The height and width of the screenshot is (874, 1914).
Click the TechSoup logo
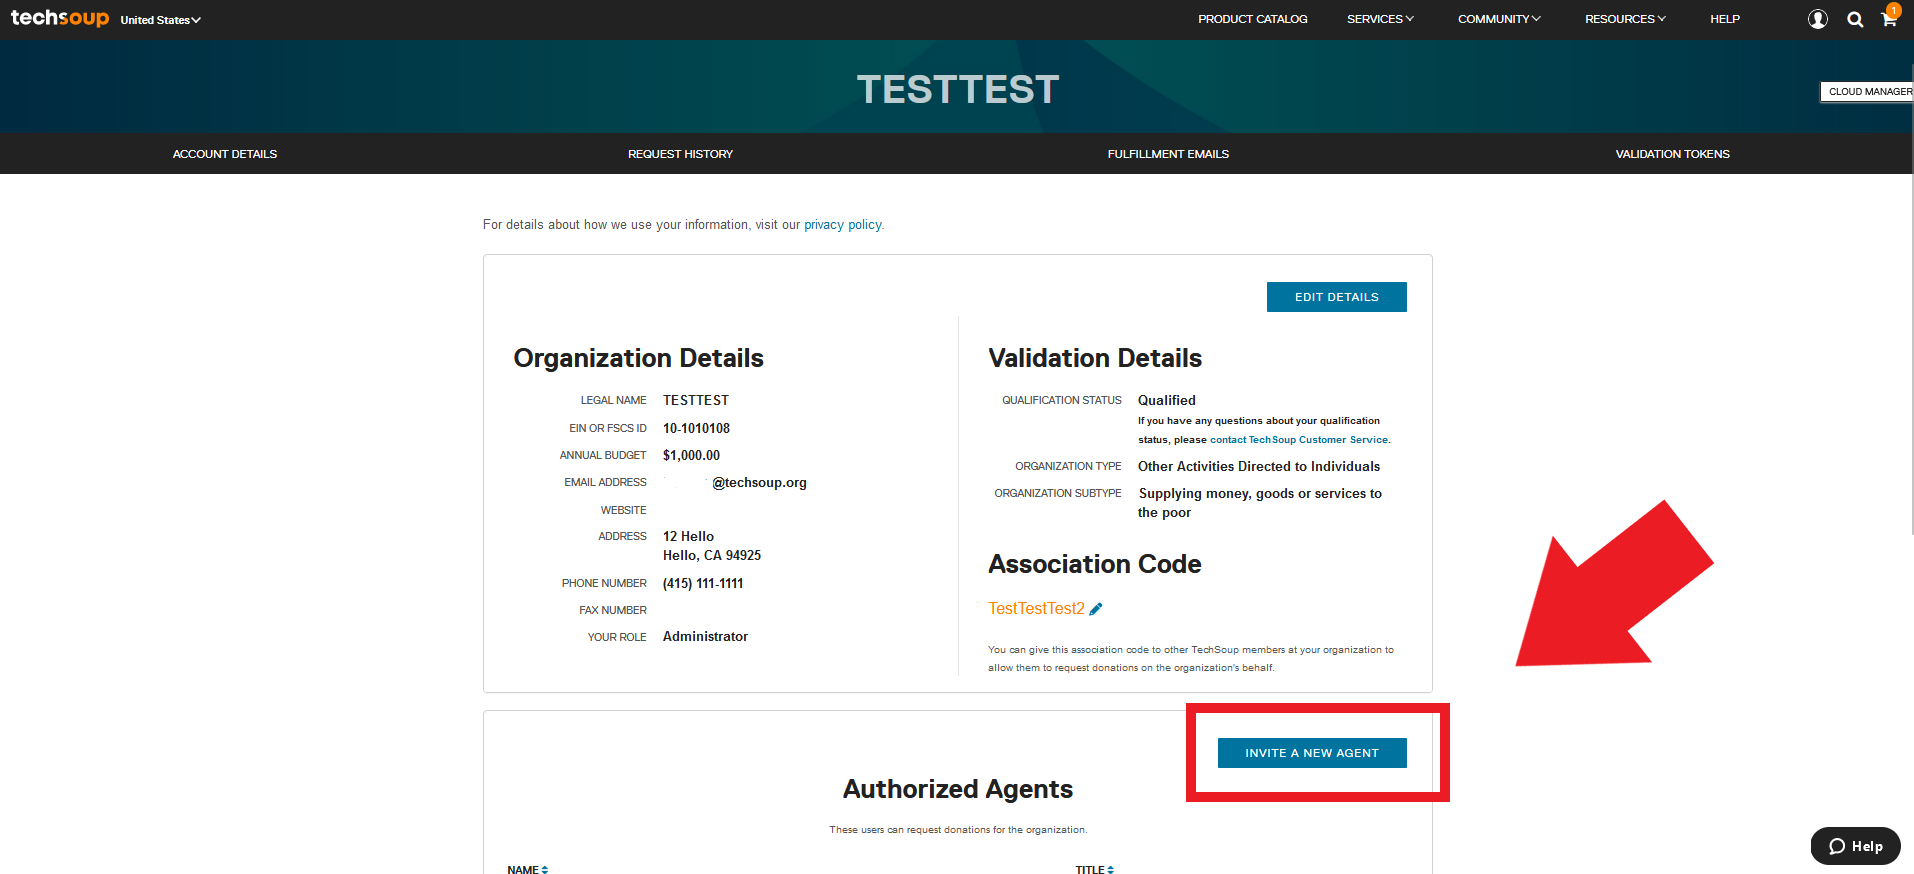pos(59,18)
